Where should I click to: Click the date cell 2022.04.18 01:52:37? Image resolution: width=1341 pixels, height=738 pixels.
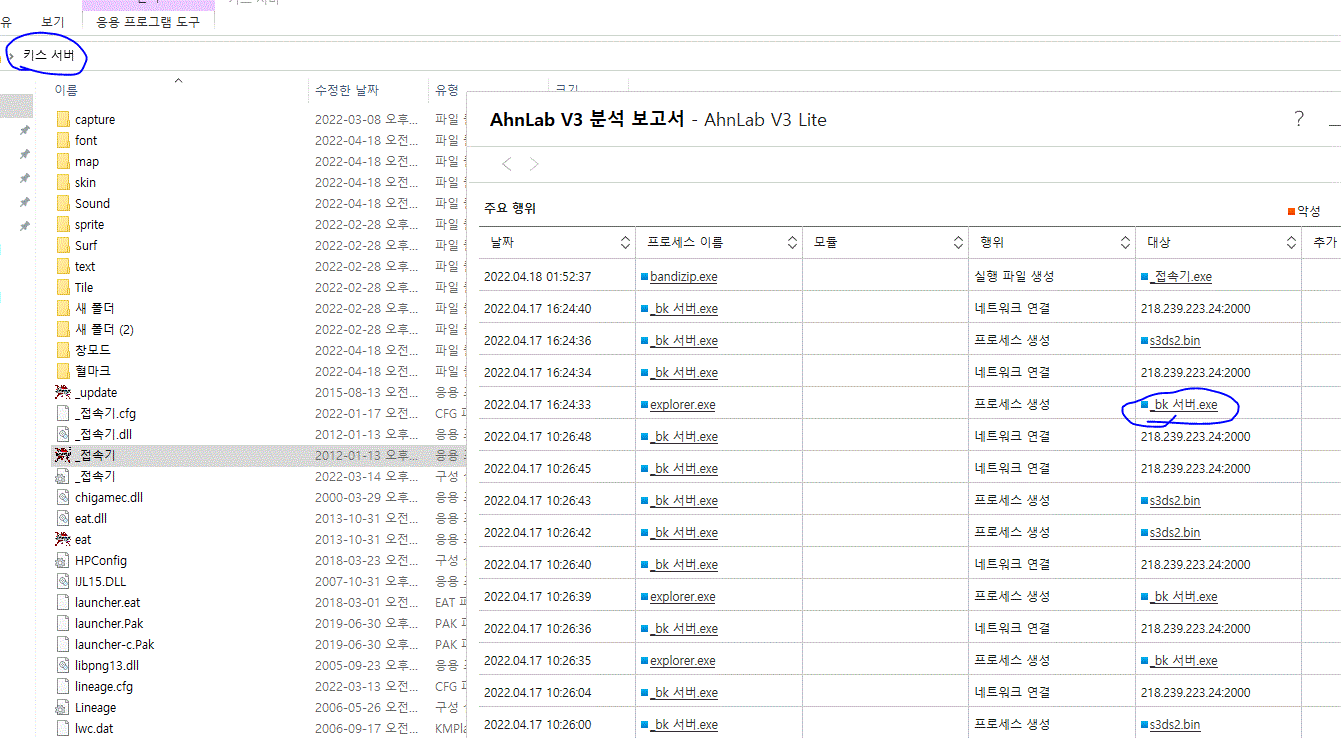(x=537, y=276)
